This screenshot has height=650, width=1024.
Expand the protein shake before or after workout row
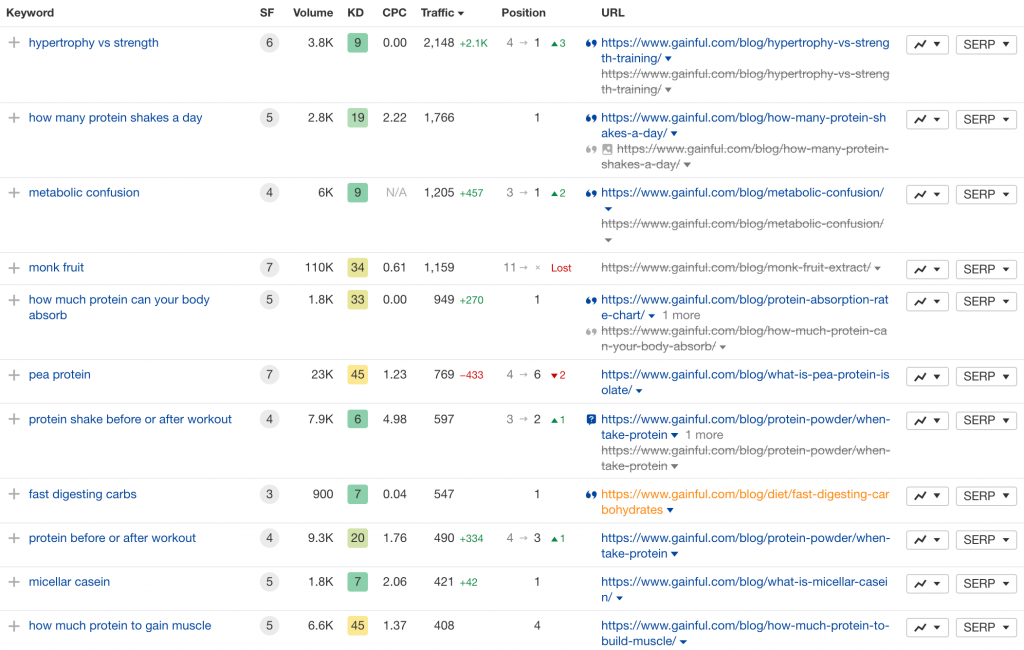14,419
